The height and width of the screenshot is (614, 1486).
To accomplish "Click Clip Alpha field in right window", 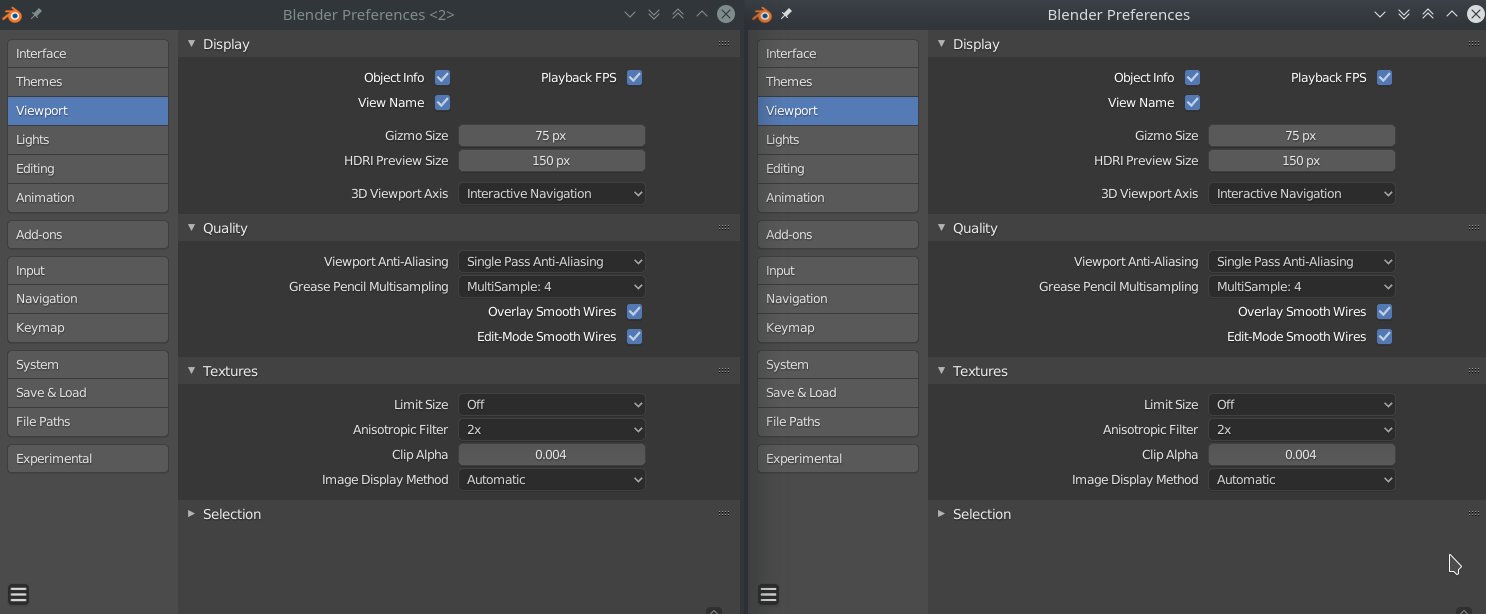I will pyautogui.click(x=1302, y=454).
